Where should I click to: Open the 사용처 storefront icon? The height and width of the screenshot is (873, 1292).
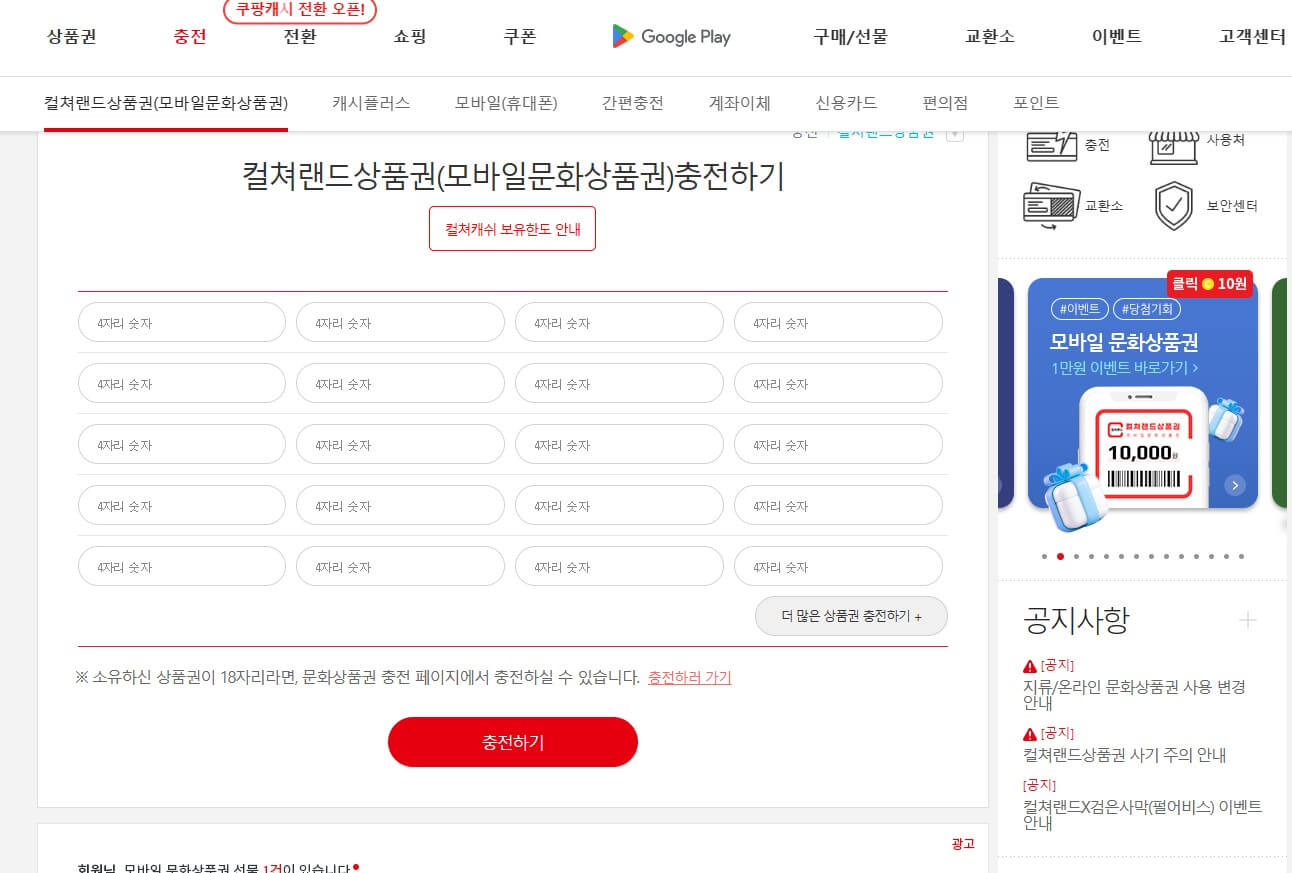1173,145
